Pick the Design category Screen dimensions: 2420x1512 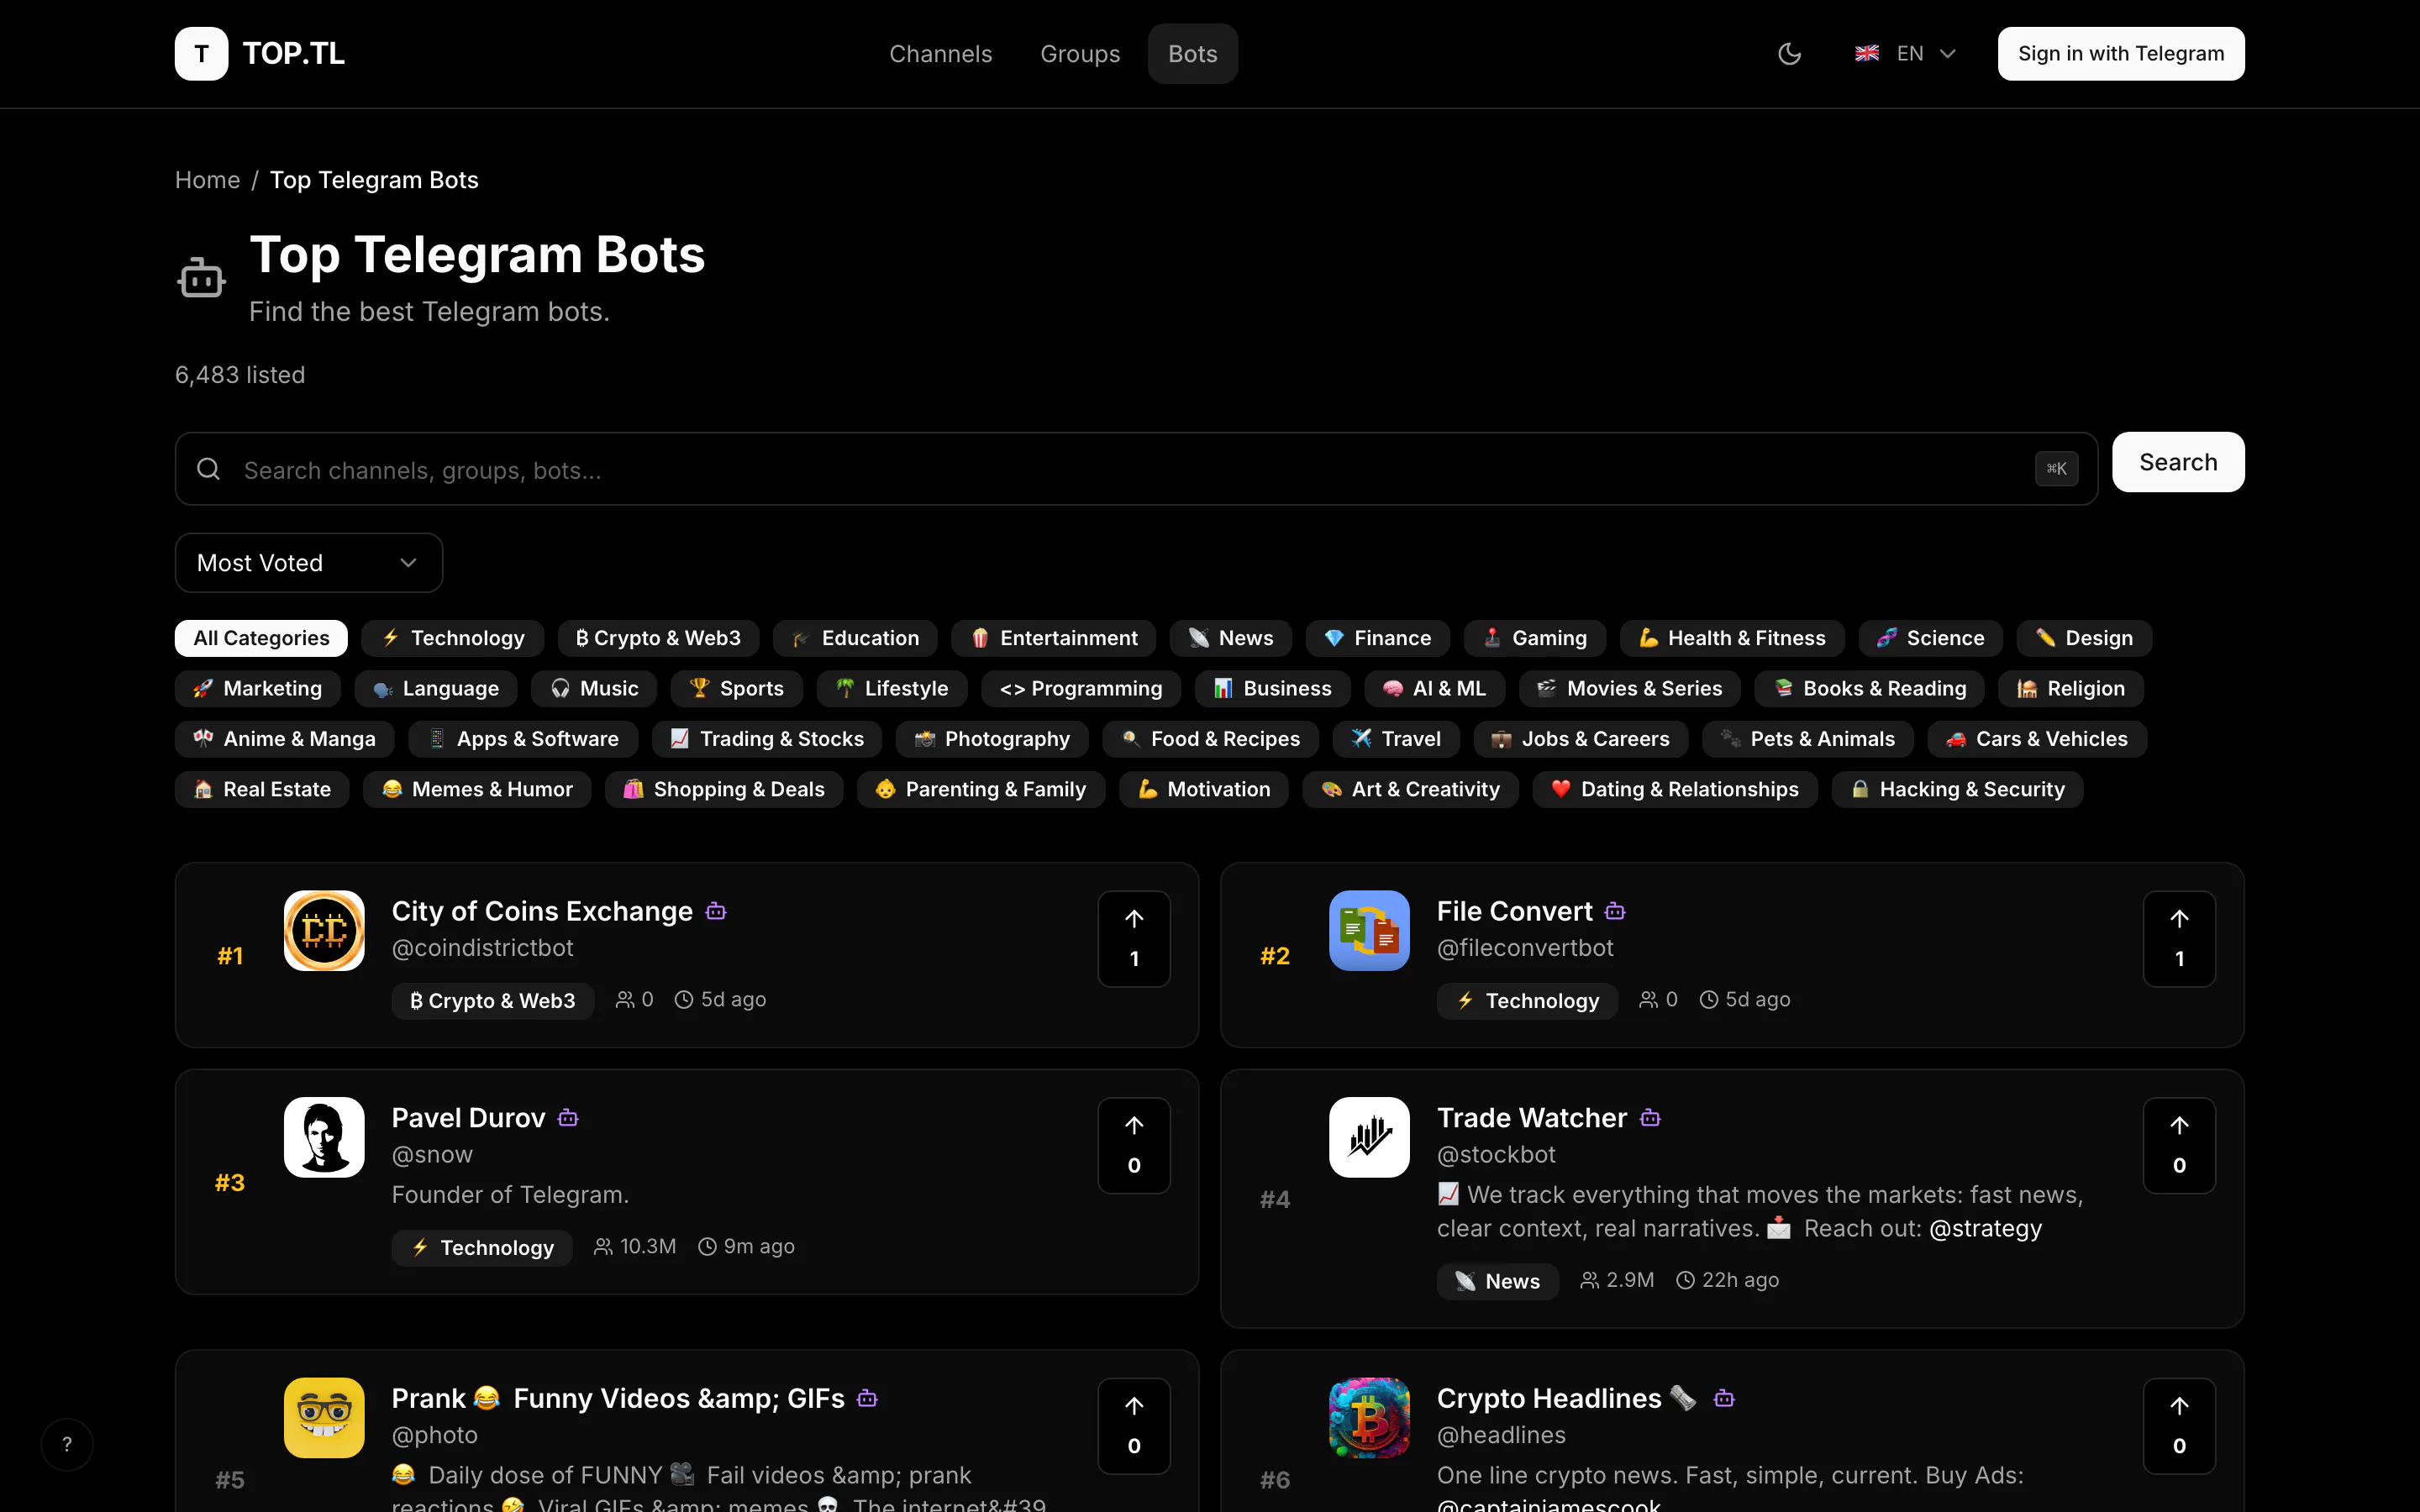[2084, 638]
